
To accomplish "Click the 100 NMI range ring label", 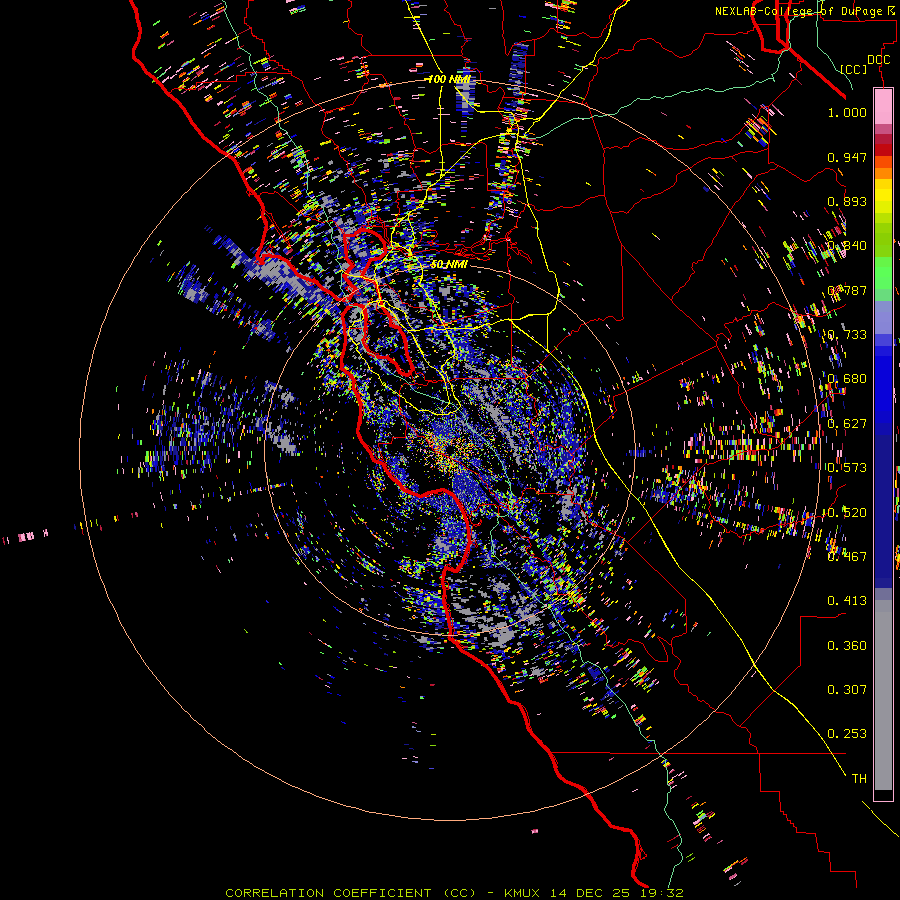I will tap(449, 79).
